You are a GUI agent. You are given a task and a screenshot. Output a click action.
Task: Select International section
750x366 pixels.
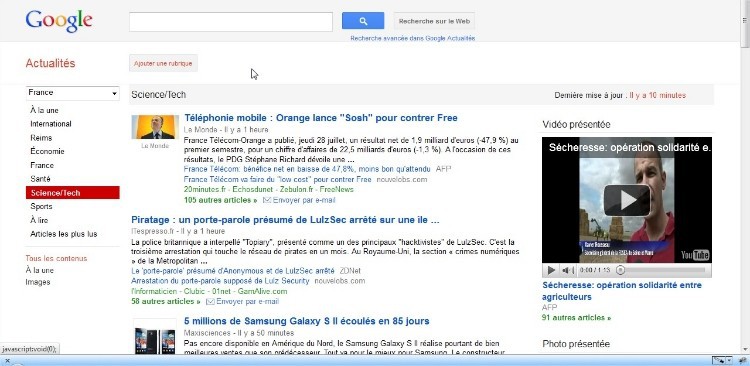51,124
